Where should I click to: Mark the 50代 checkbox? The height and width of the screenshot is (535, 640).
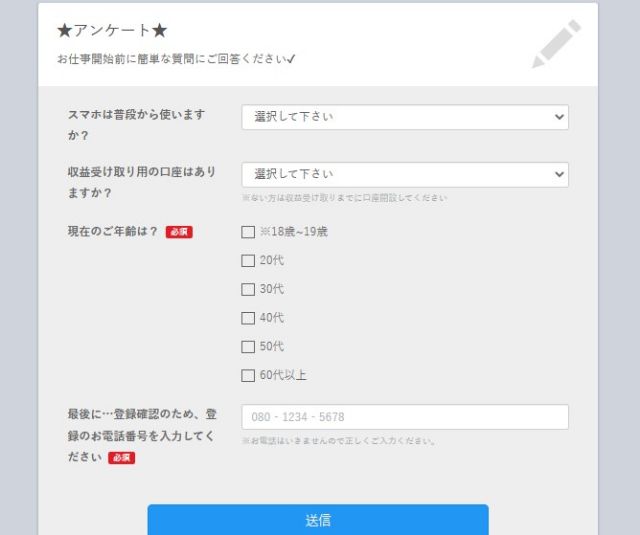[248, 347]
